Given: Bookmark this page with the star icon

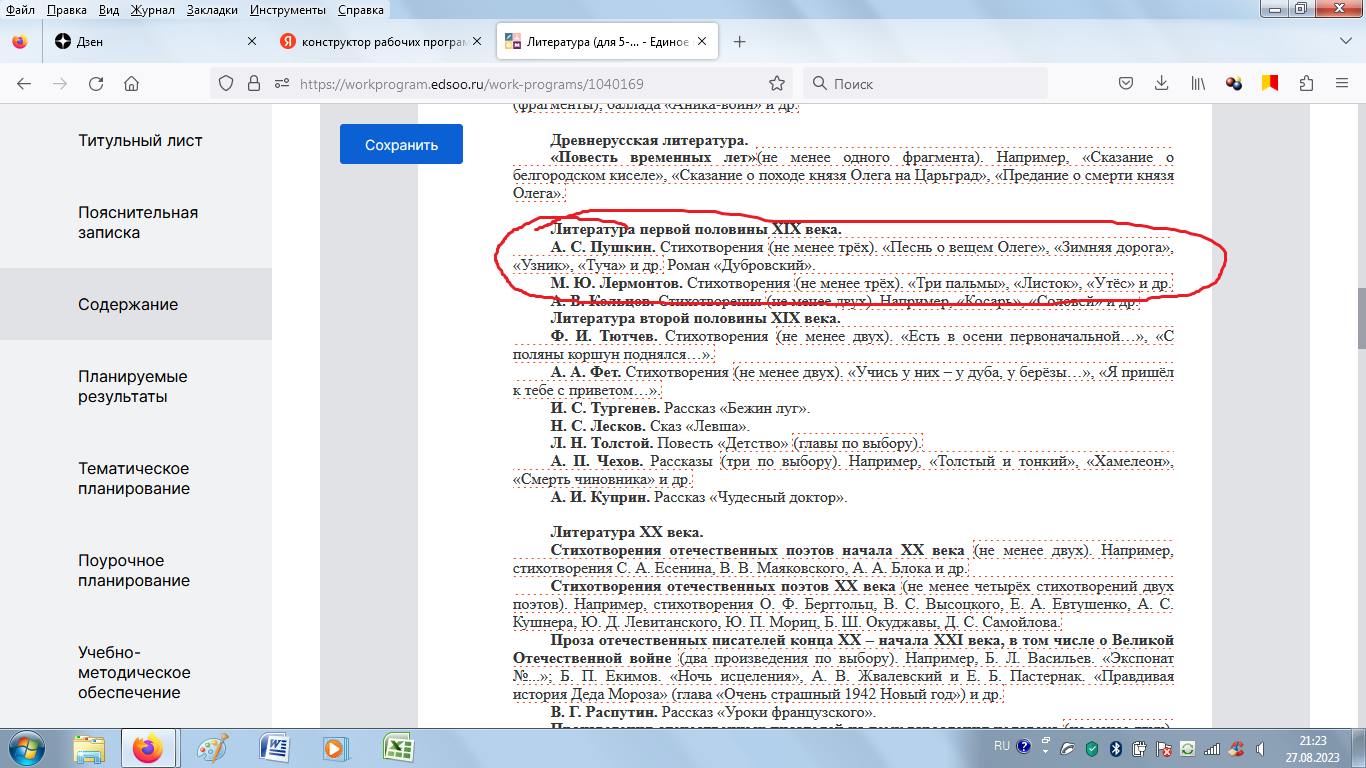Looking at the screenshot, I should pos(777,84).
